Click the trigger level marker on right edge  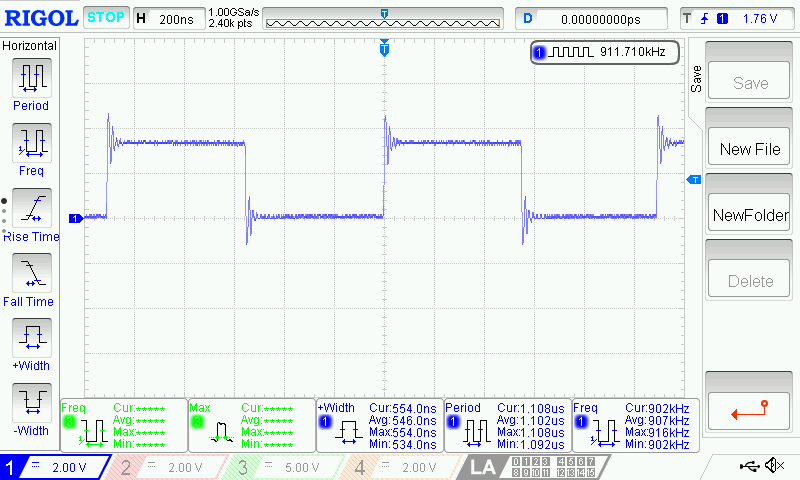[x=691, y=179]
